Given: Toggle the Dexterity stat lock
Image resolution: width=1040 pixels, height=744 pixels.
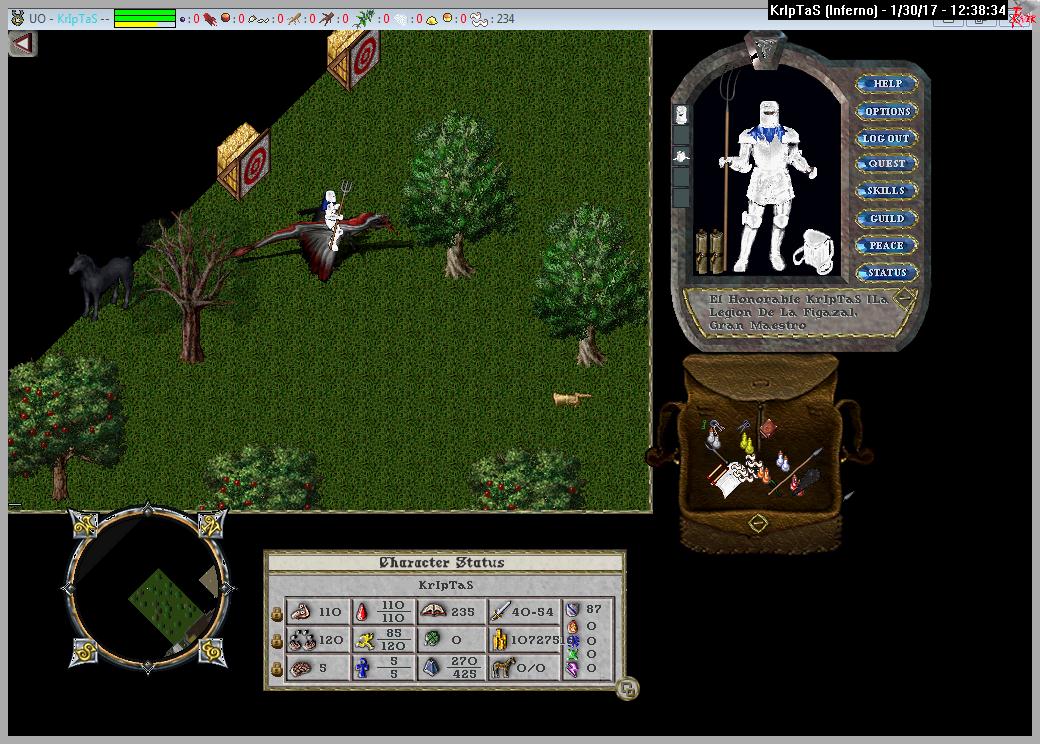Looking at the screenshot, I should [x=277, y=641].
